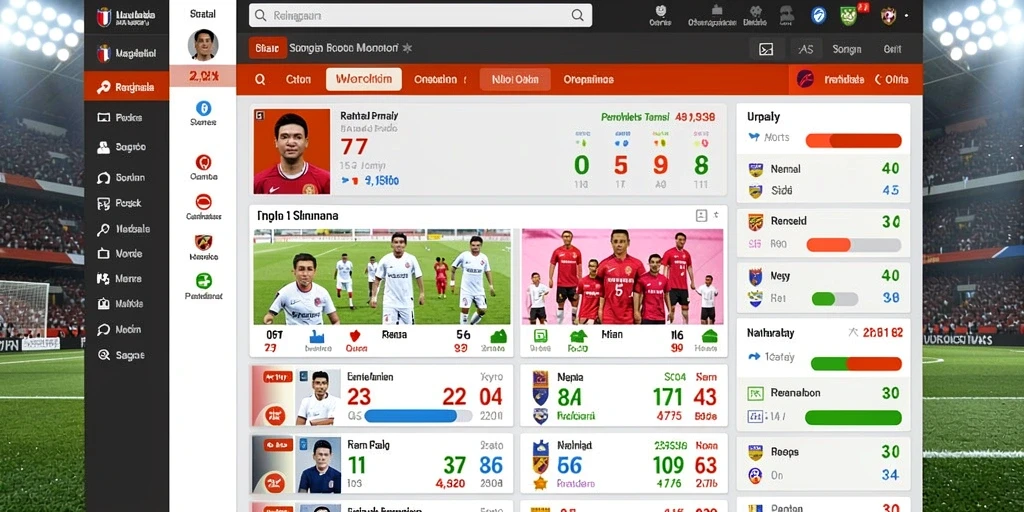
Task: Click the small square icon at the highlights panel top right
Action: click(x=701, y=216)
